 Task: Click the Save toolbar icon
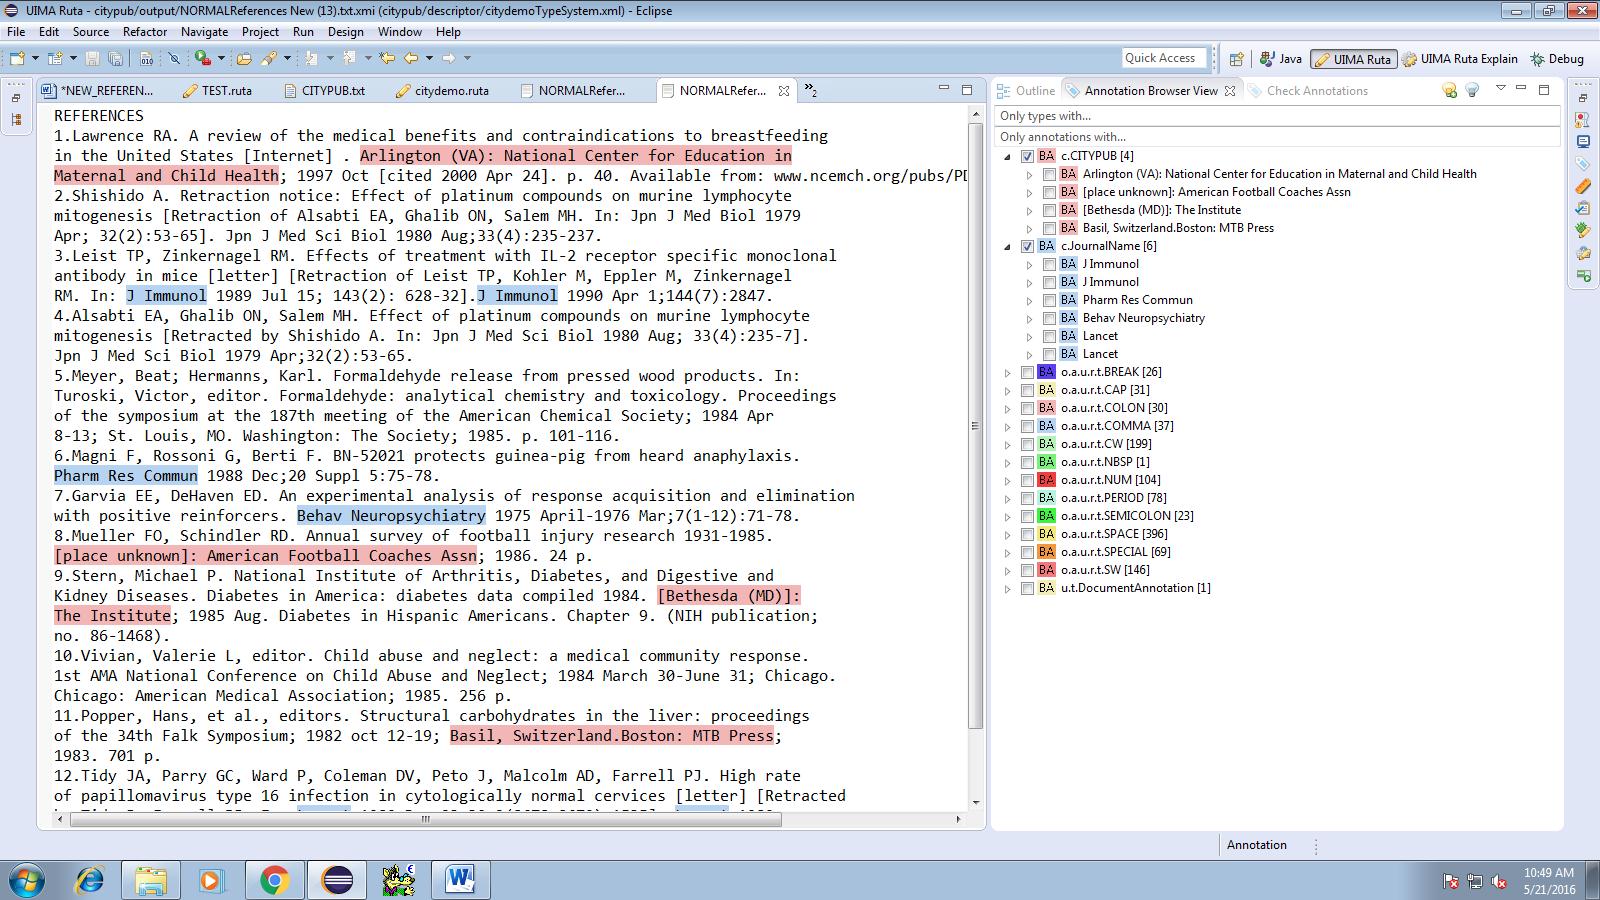pyautogui.click(x=92, y=59)
